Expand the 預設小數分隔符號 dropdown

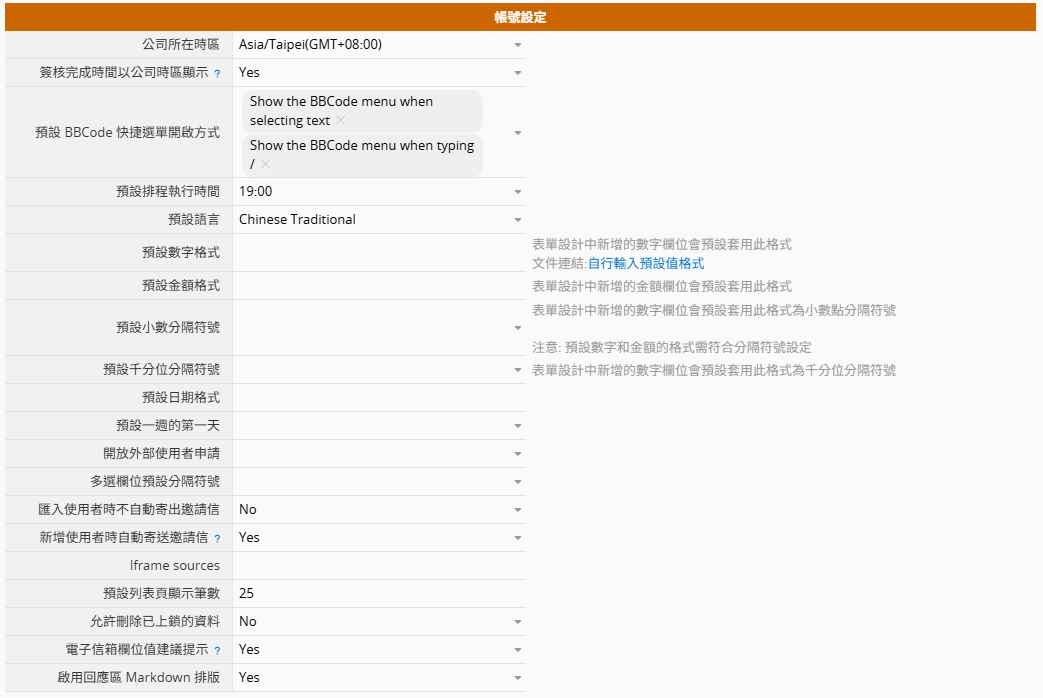[378, 328]
